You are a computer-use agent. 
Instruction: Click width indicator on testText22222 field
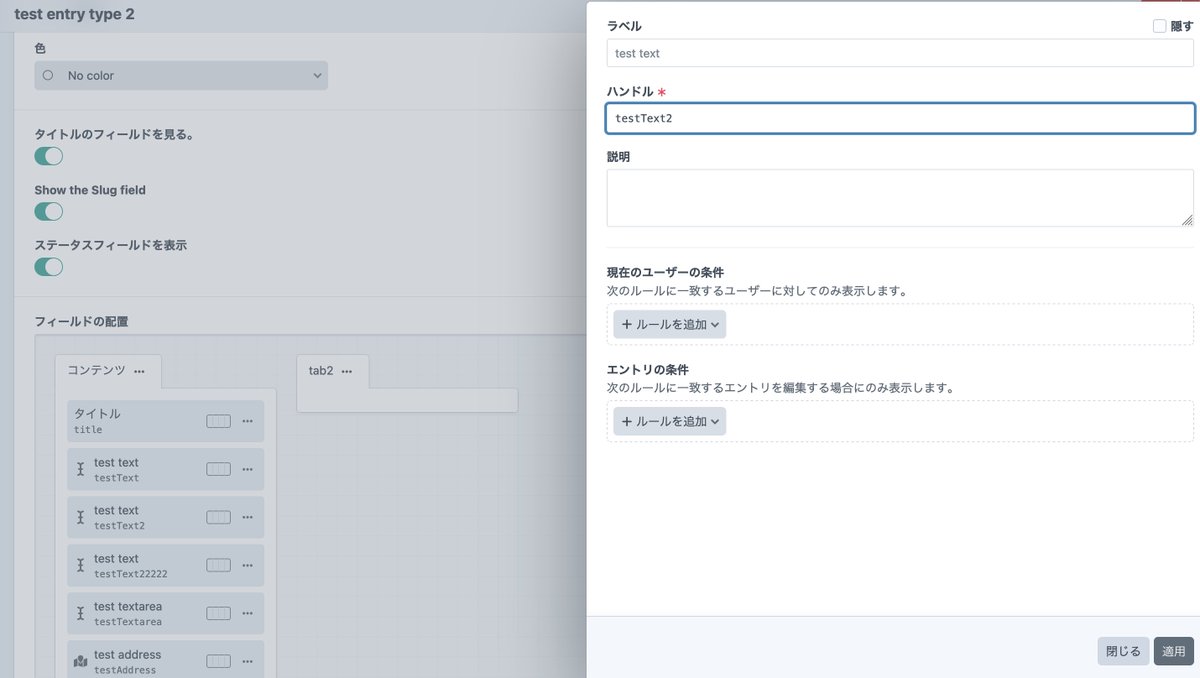pos(218,565)
